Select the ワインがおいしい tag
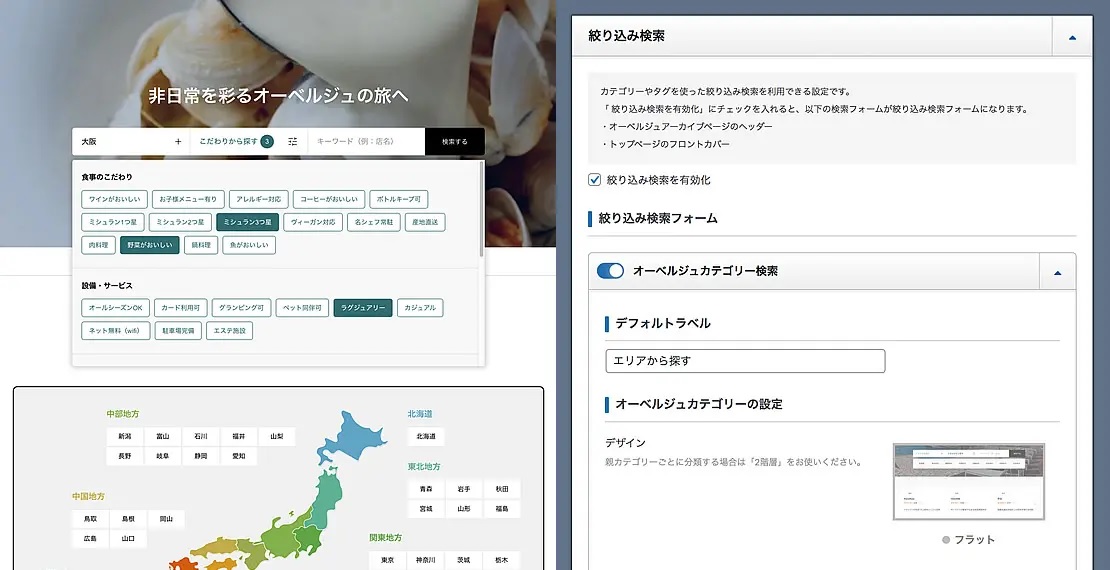 115,199
